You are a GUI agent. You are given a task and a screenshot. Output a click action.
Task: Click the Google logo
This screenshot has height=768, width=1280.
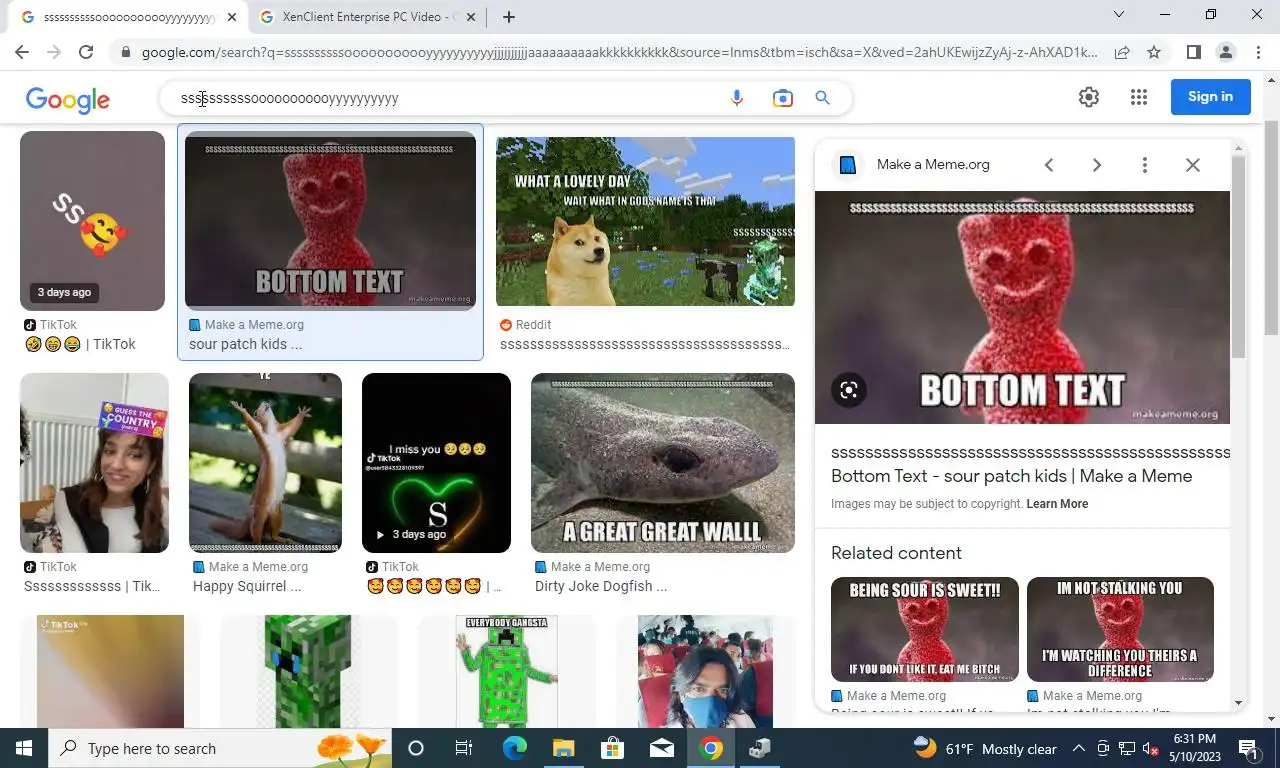pyautogui.click(x=68, y=99)
